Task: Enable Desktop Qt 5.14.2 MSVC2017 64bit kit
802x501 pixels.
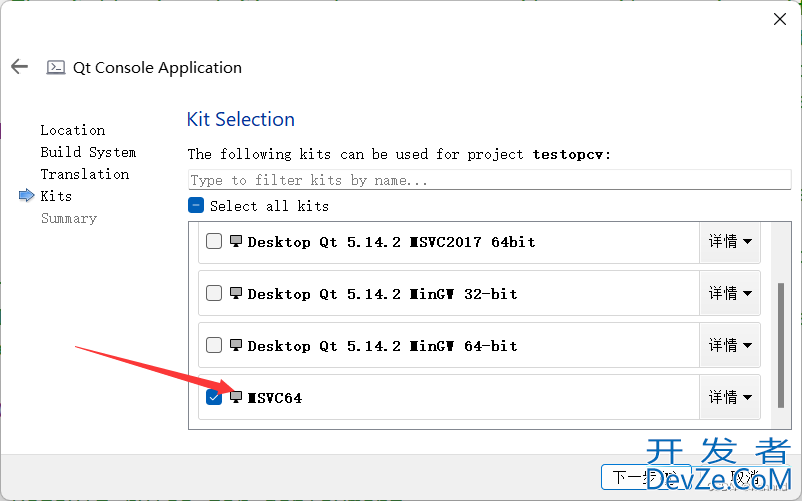Action: click(214, 241)
